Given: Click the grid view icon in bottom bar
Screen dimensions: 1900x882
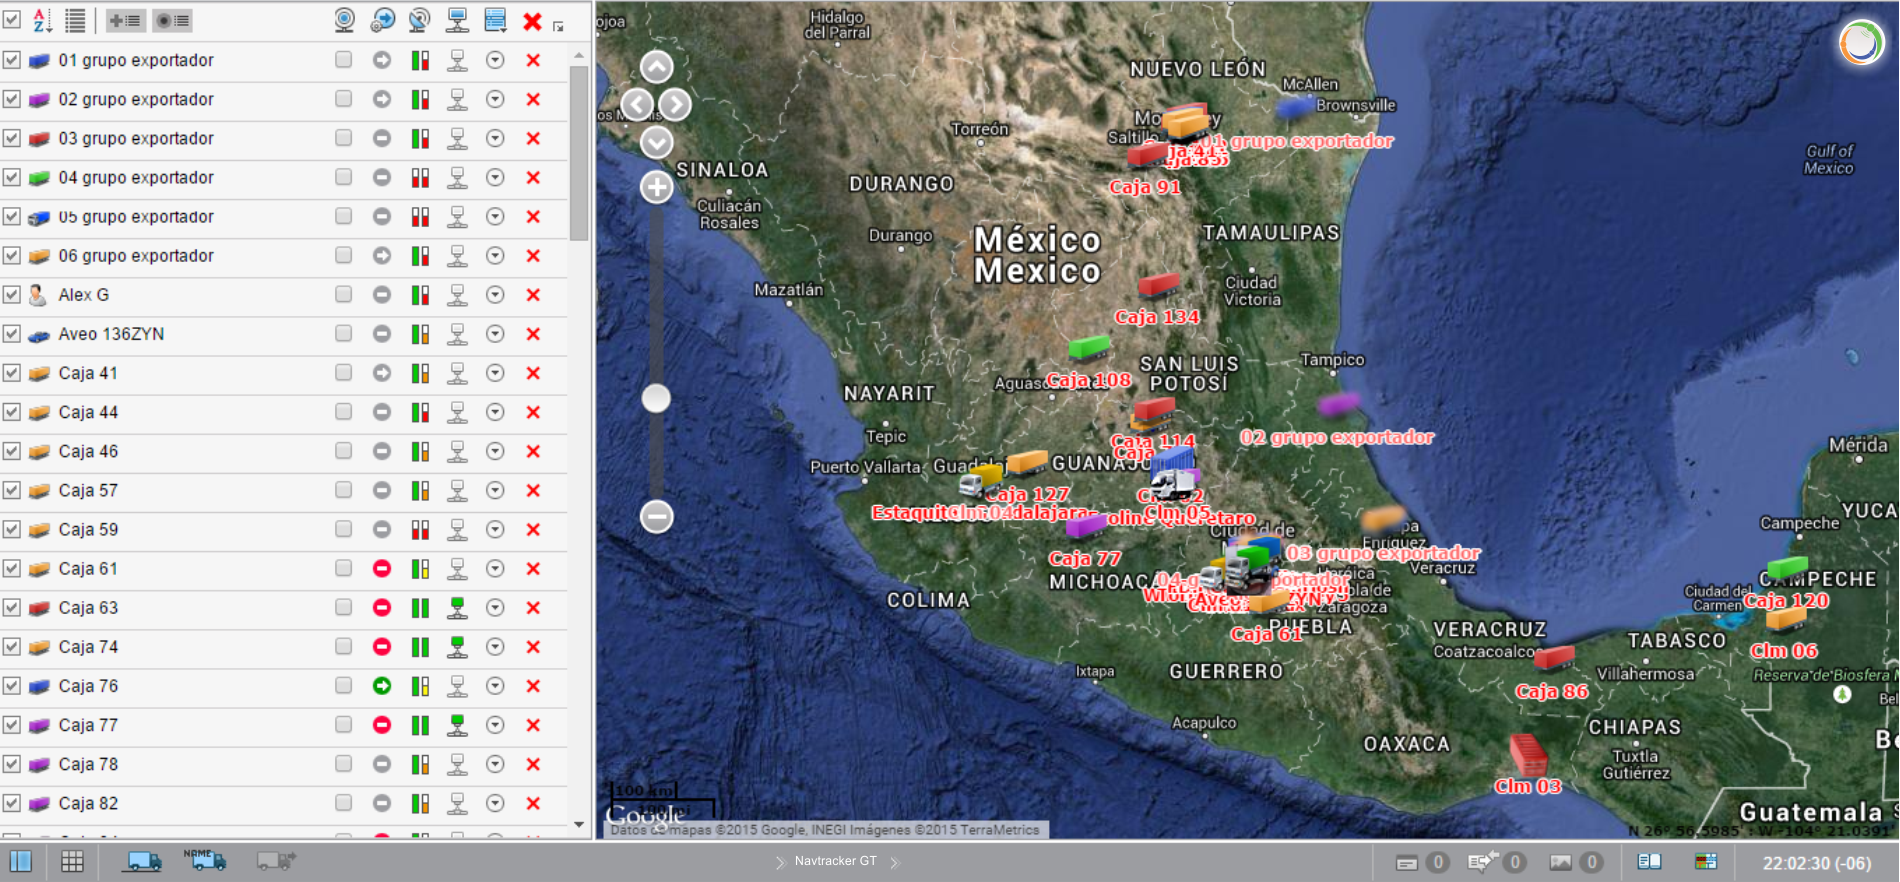Looking at the screenshot, I should (x=72, y=861).
